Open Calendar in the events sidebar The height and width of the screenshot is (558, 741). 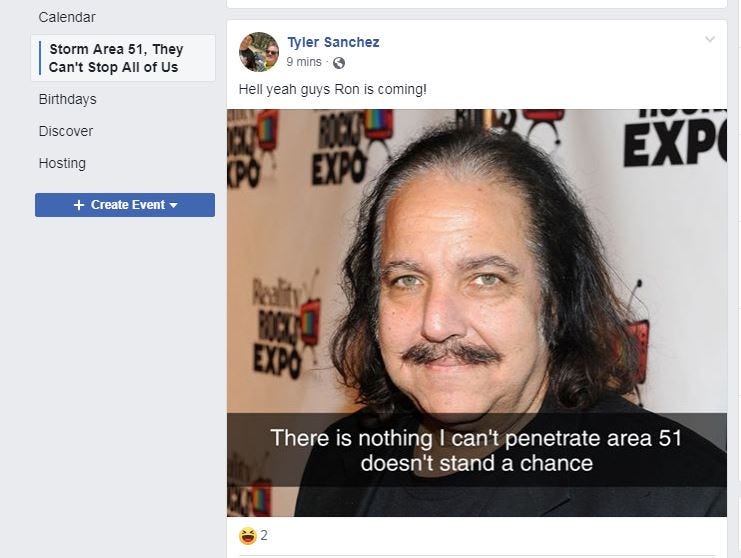pos(67,17)
